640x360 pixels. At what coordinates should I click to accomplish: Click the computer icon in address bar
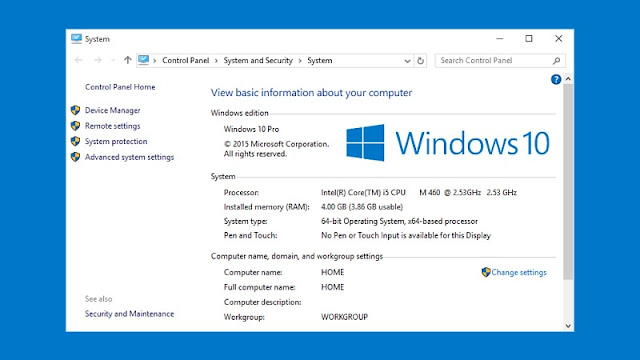pos(143,60)
